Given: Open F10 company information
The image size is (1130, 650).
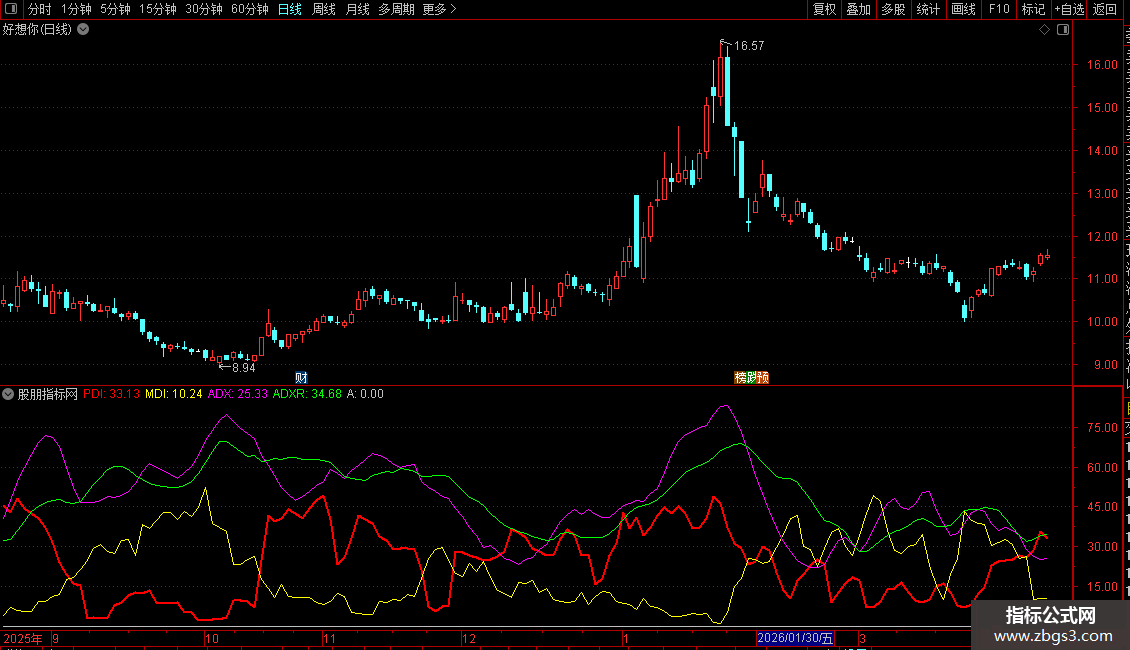Looking at the screenshot, I should click(x=999, y=9).
